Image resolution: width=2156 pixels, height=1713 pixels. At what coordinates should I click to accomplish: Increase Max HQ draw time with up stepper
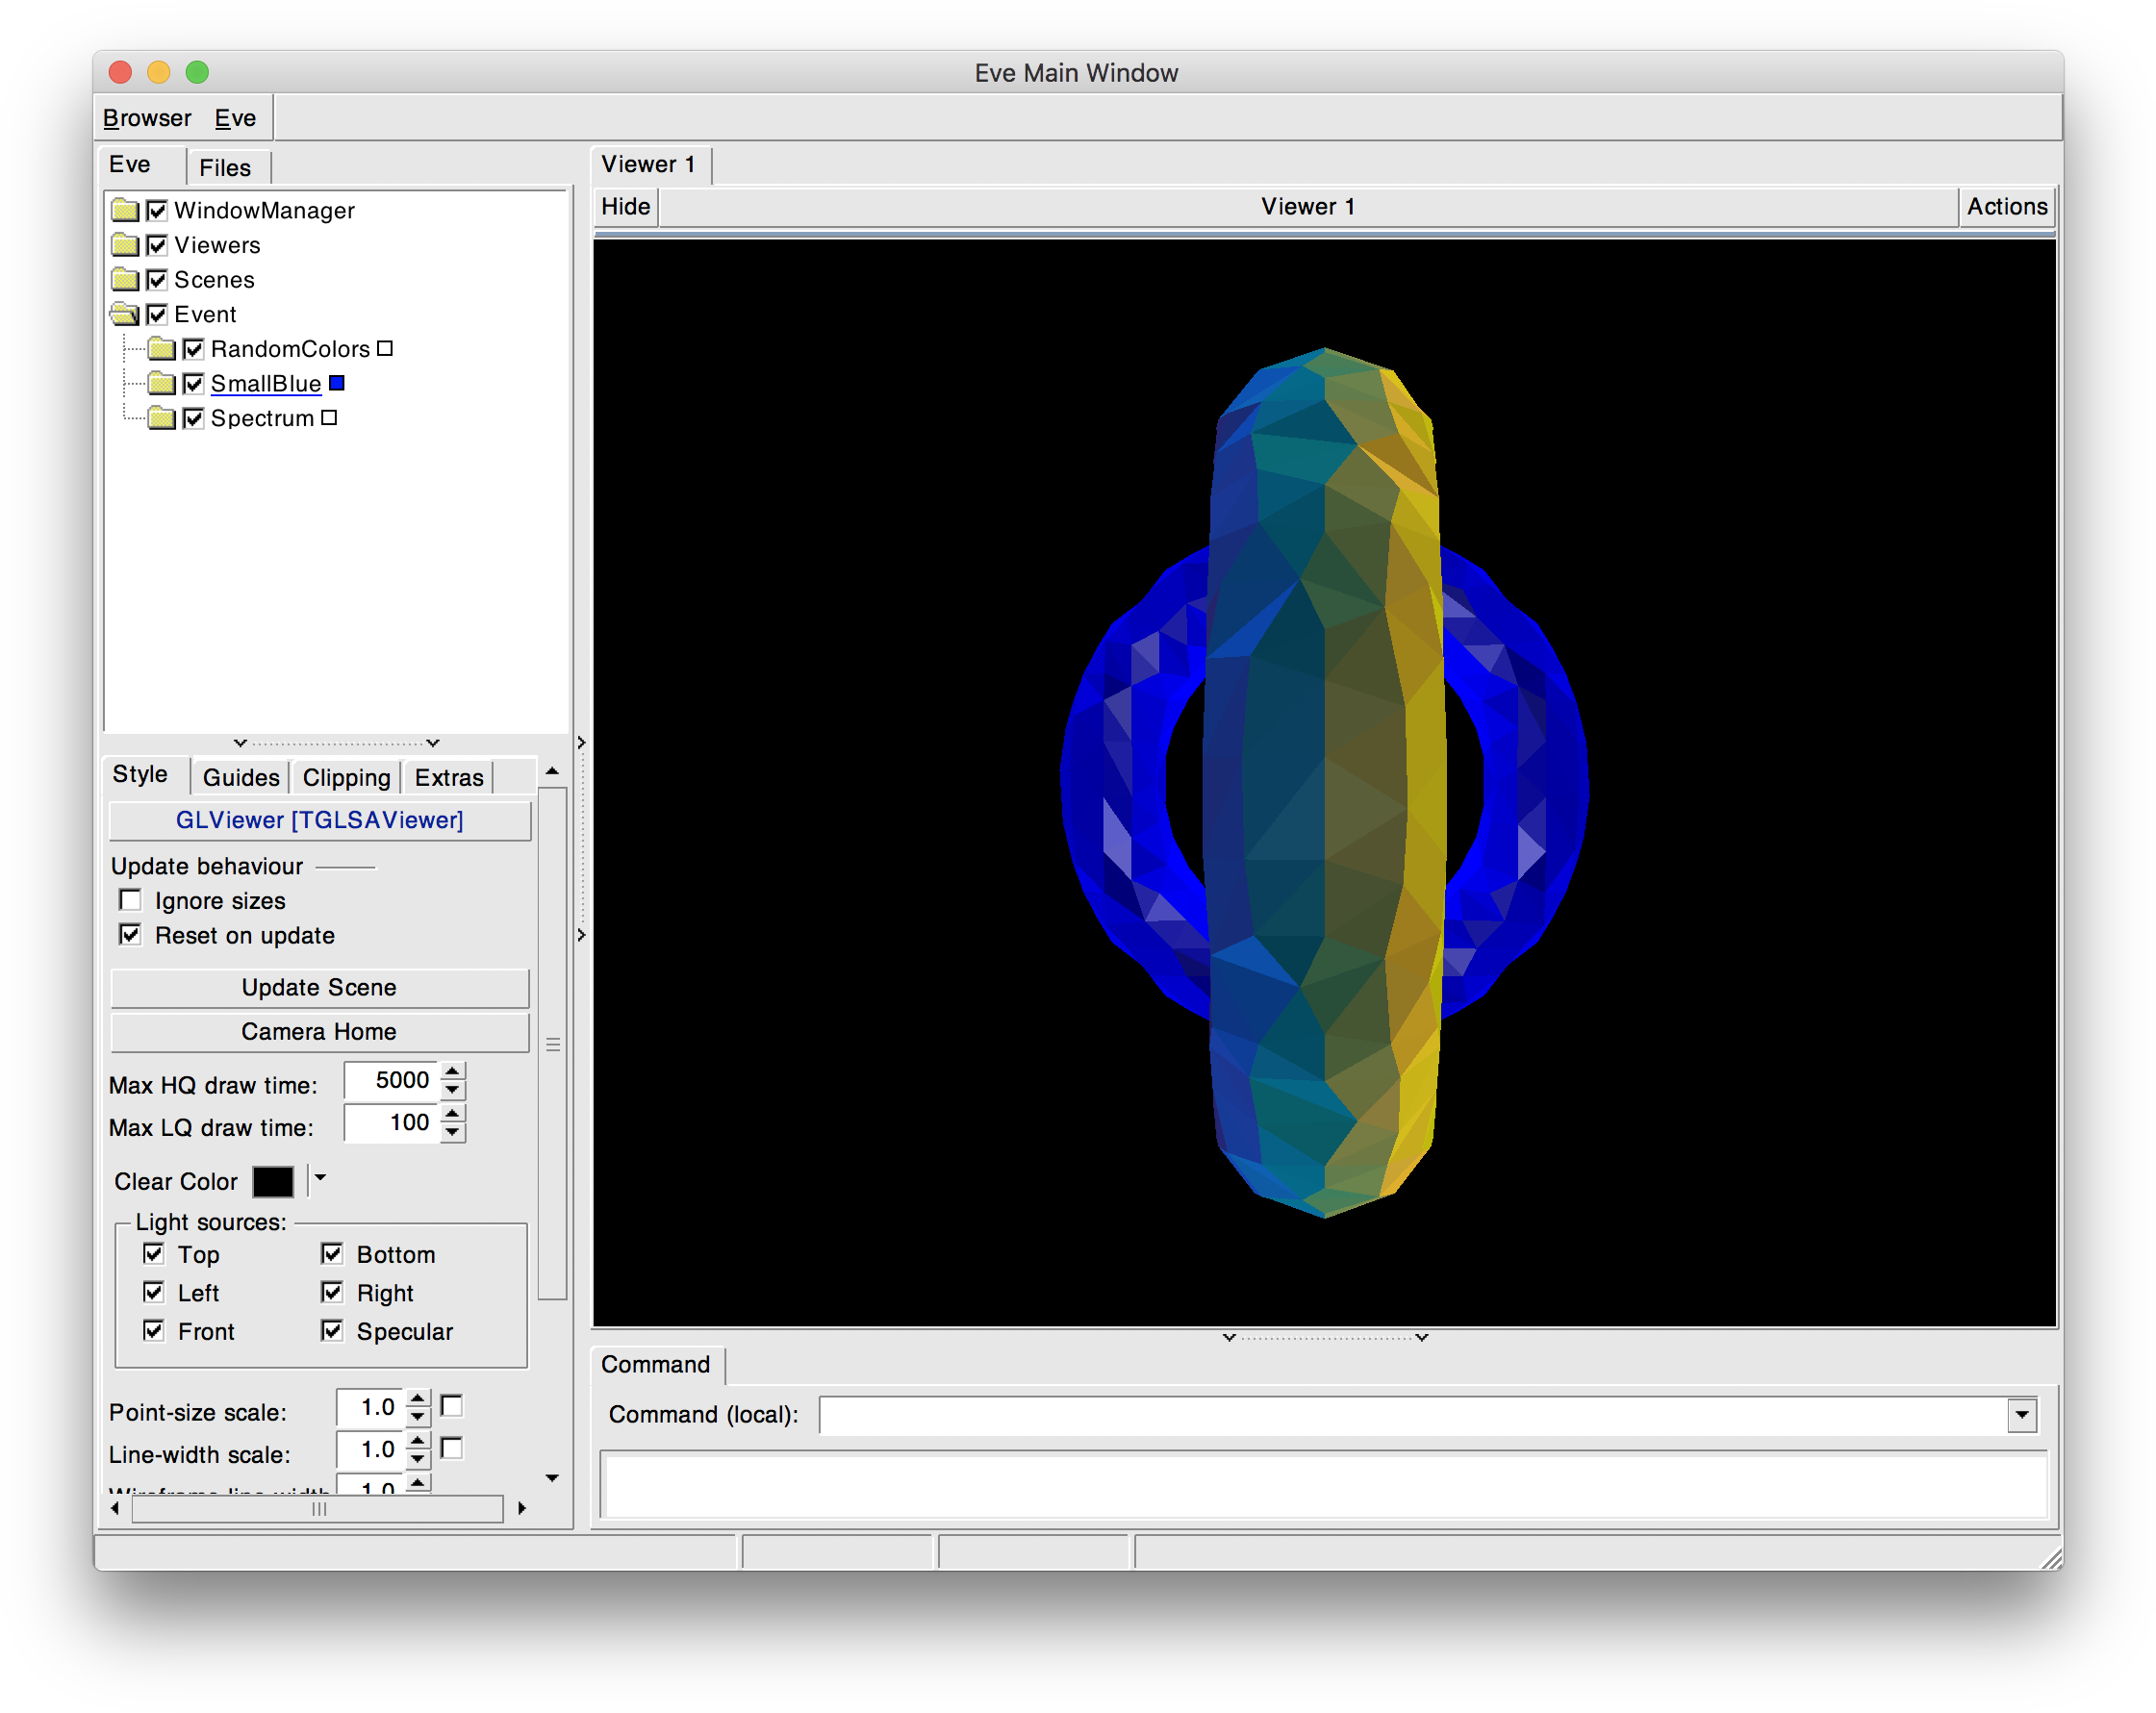452,1071
